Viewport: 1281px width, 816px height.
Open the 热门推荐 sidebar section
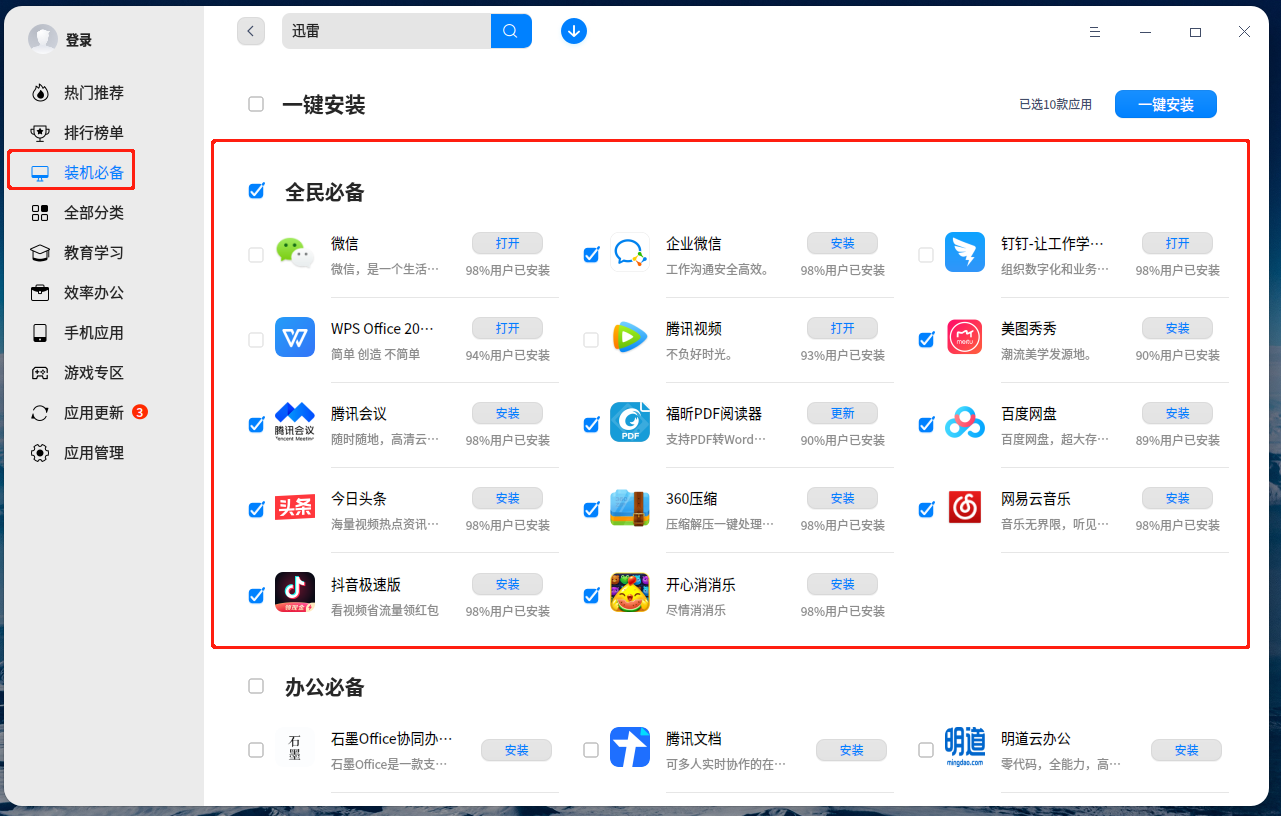78,93
